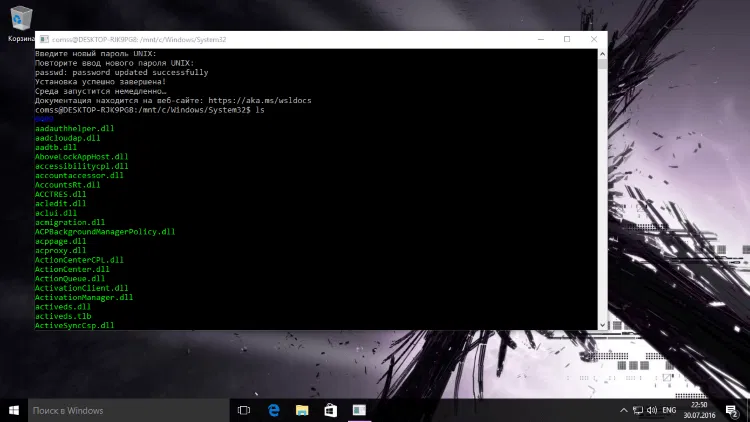Click the acproxy.dll entry
Image resolution: width=750 pixels, height=422 pixels.
point(61,250)
